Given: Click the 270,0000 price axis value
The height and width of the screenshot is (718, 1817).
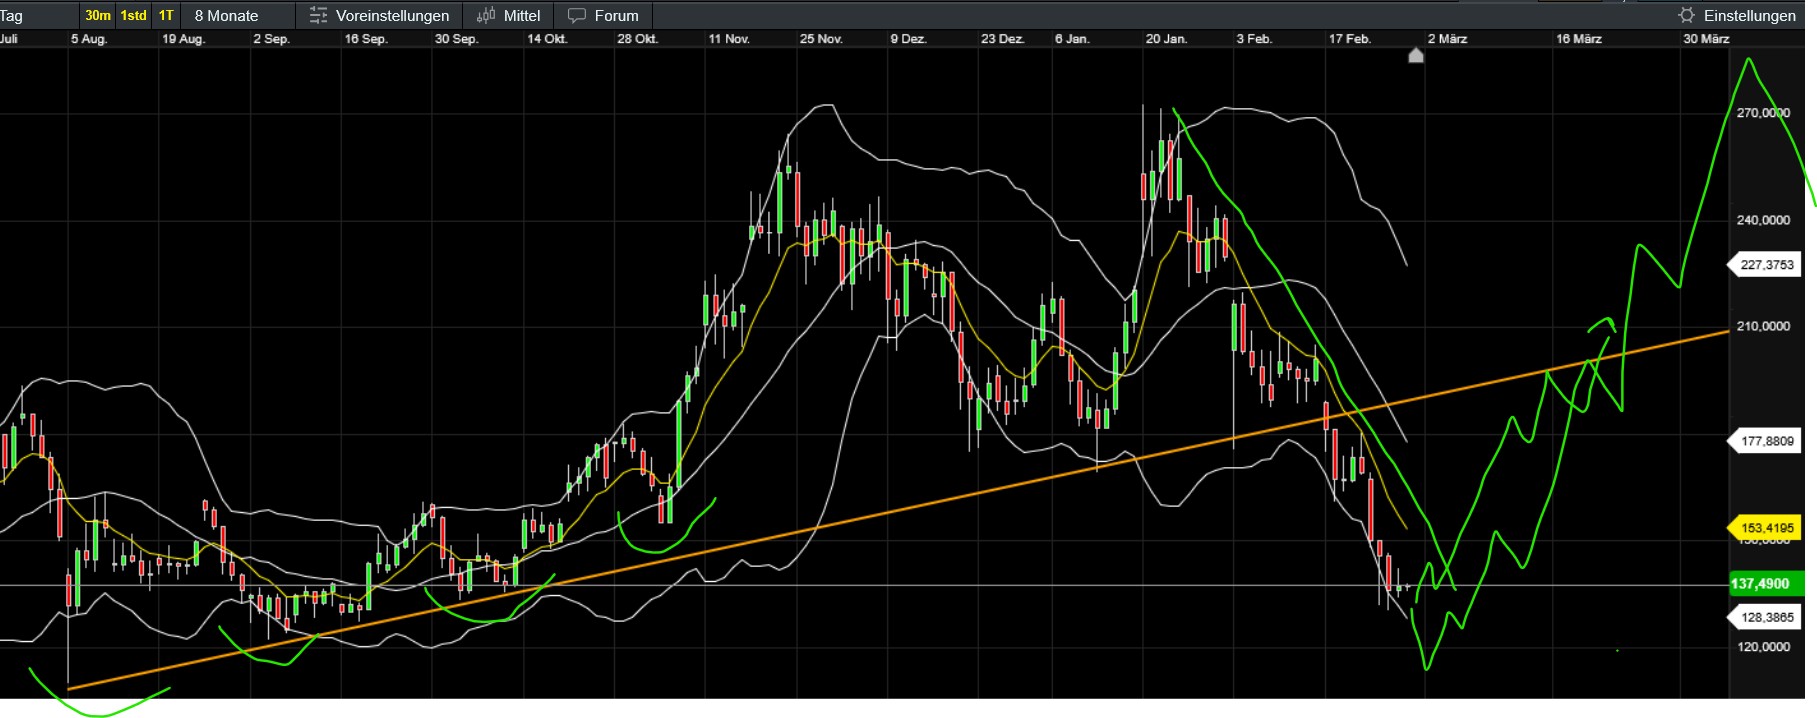Looking at the screenshot, I should coord(1763,113).
